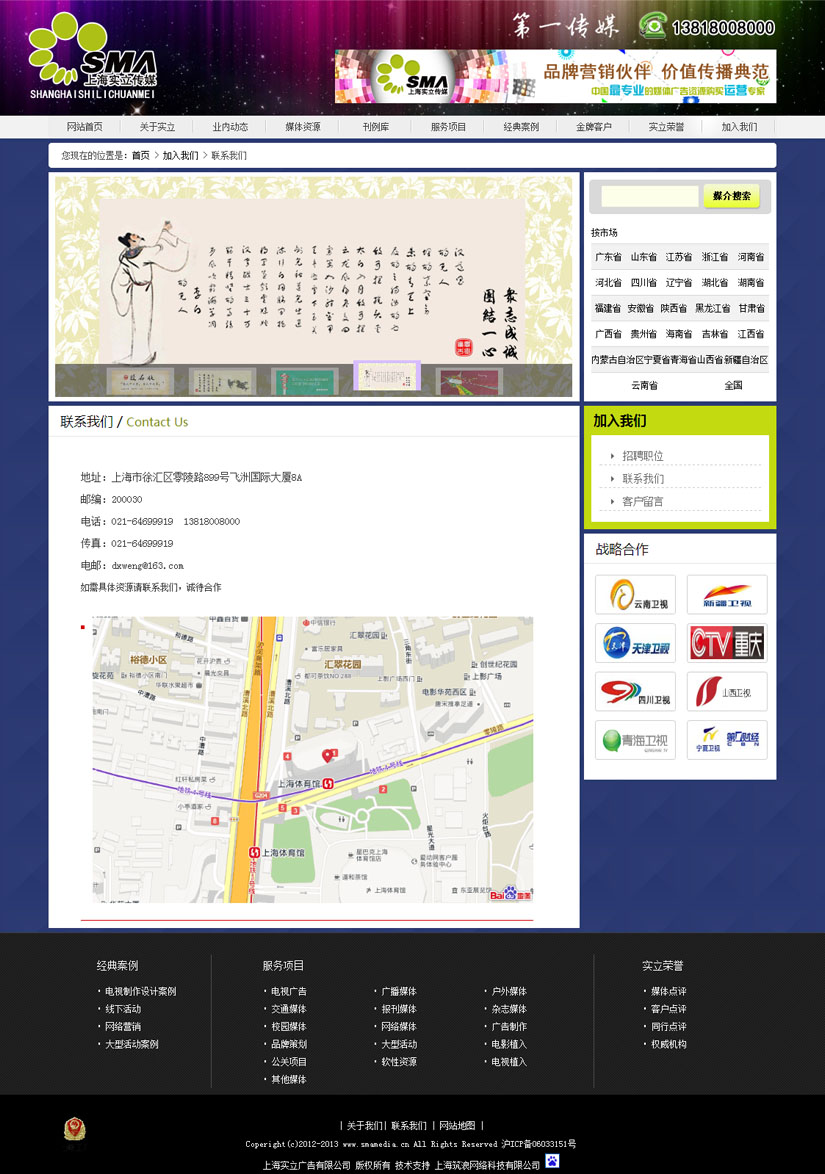Image resolution: width=825 pixels, height=1174 pixels.
Task: Open 电视制作设计案例 in the footer
Action: pyautogui.click(x=141, y=991)
